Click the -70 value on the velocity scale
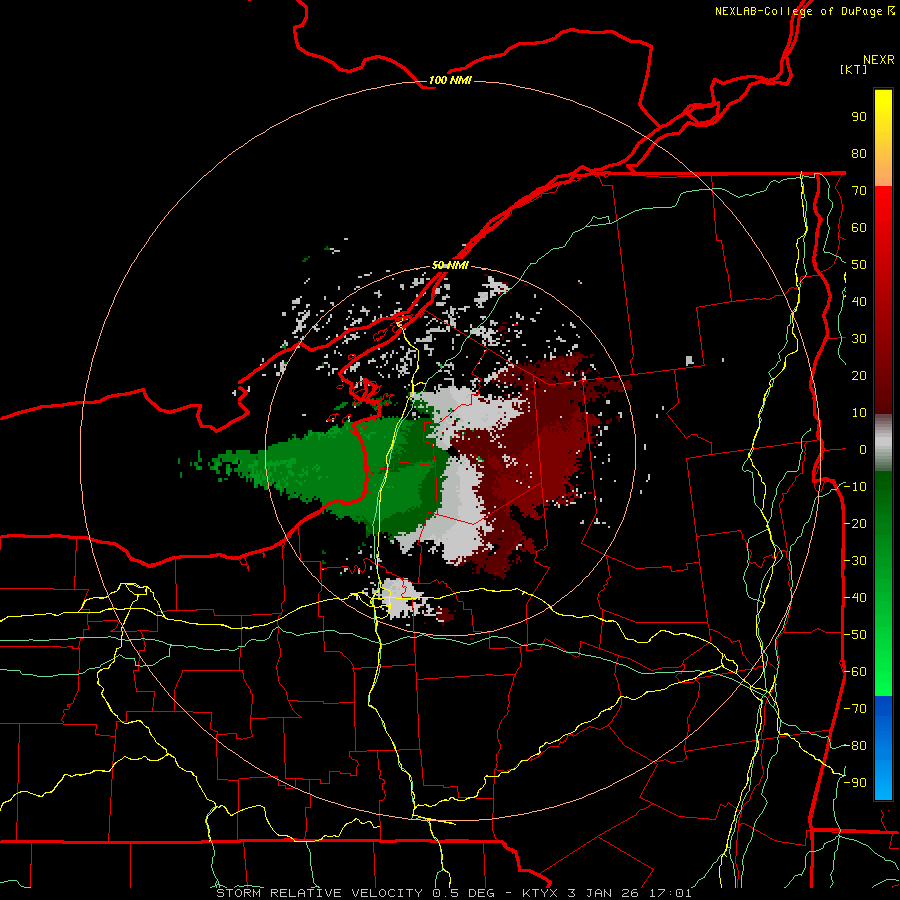 click(x=855, y=709)
